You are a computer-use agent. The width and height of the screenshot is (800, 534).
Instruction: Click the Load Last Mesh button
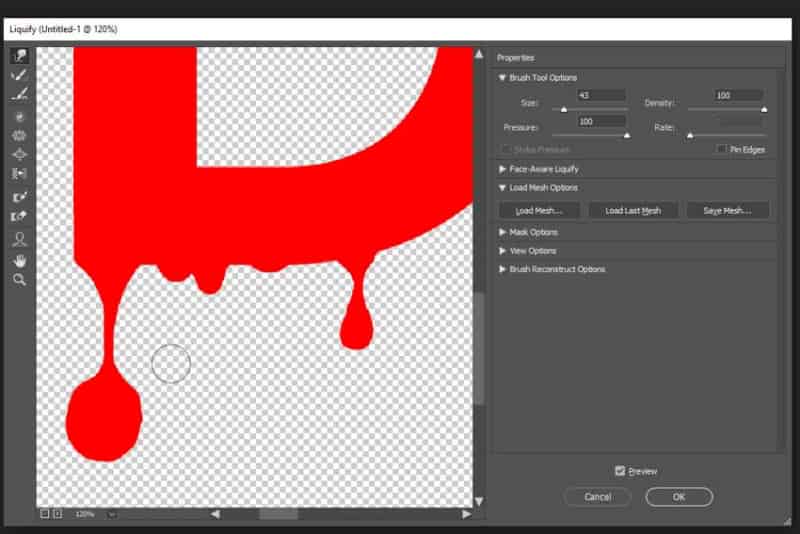633,210
